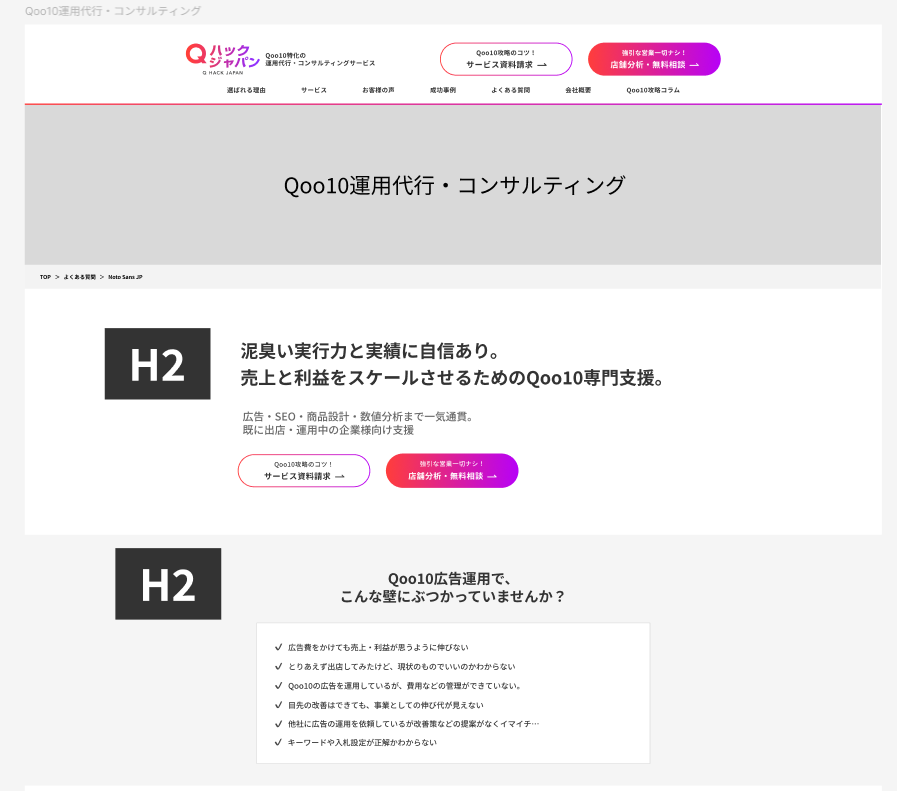Click checkmark beside キーワードや入札設定 item
The image size is (897, 791).
[x=278, y=742]
